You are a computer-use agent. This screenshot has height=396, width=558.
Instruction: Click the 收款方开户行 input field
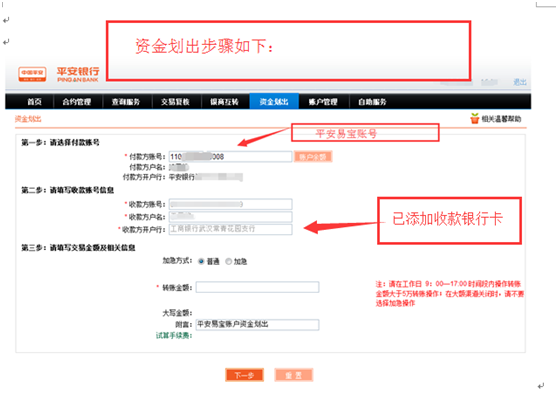231,229
